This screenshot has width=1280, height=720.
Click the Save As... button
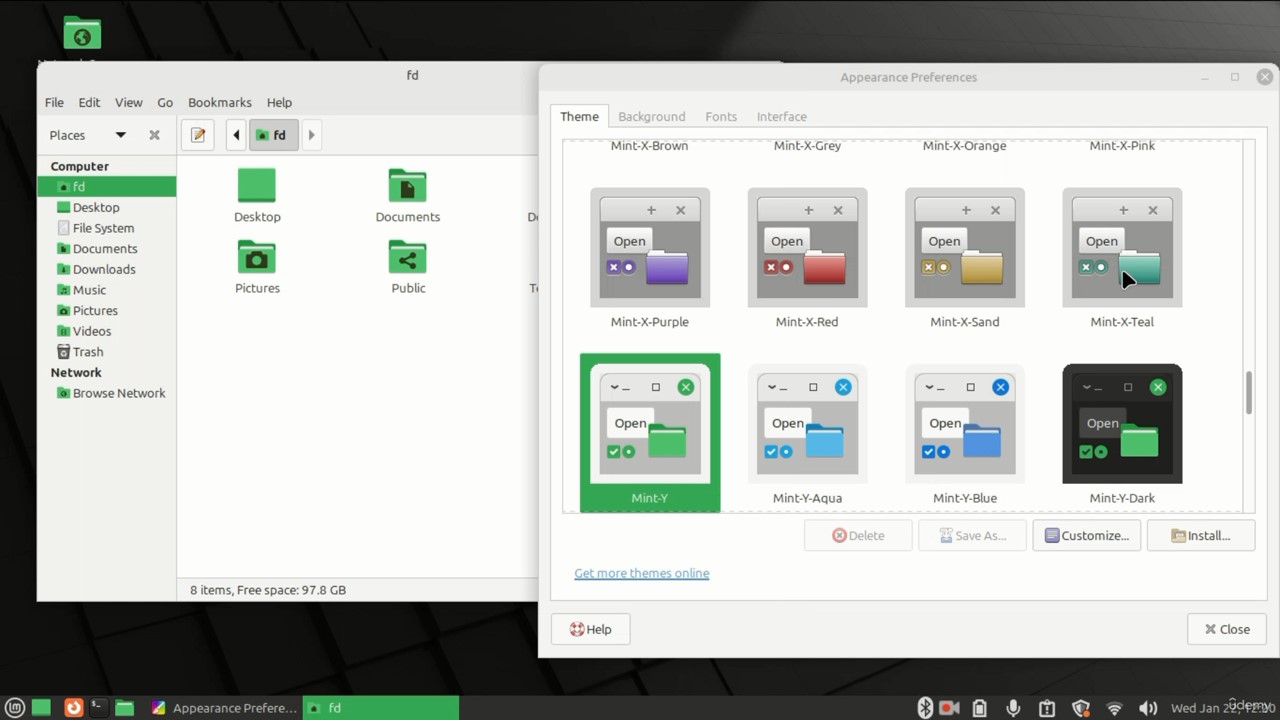tap(973, 536)
